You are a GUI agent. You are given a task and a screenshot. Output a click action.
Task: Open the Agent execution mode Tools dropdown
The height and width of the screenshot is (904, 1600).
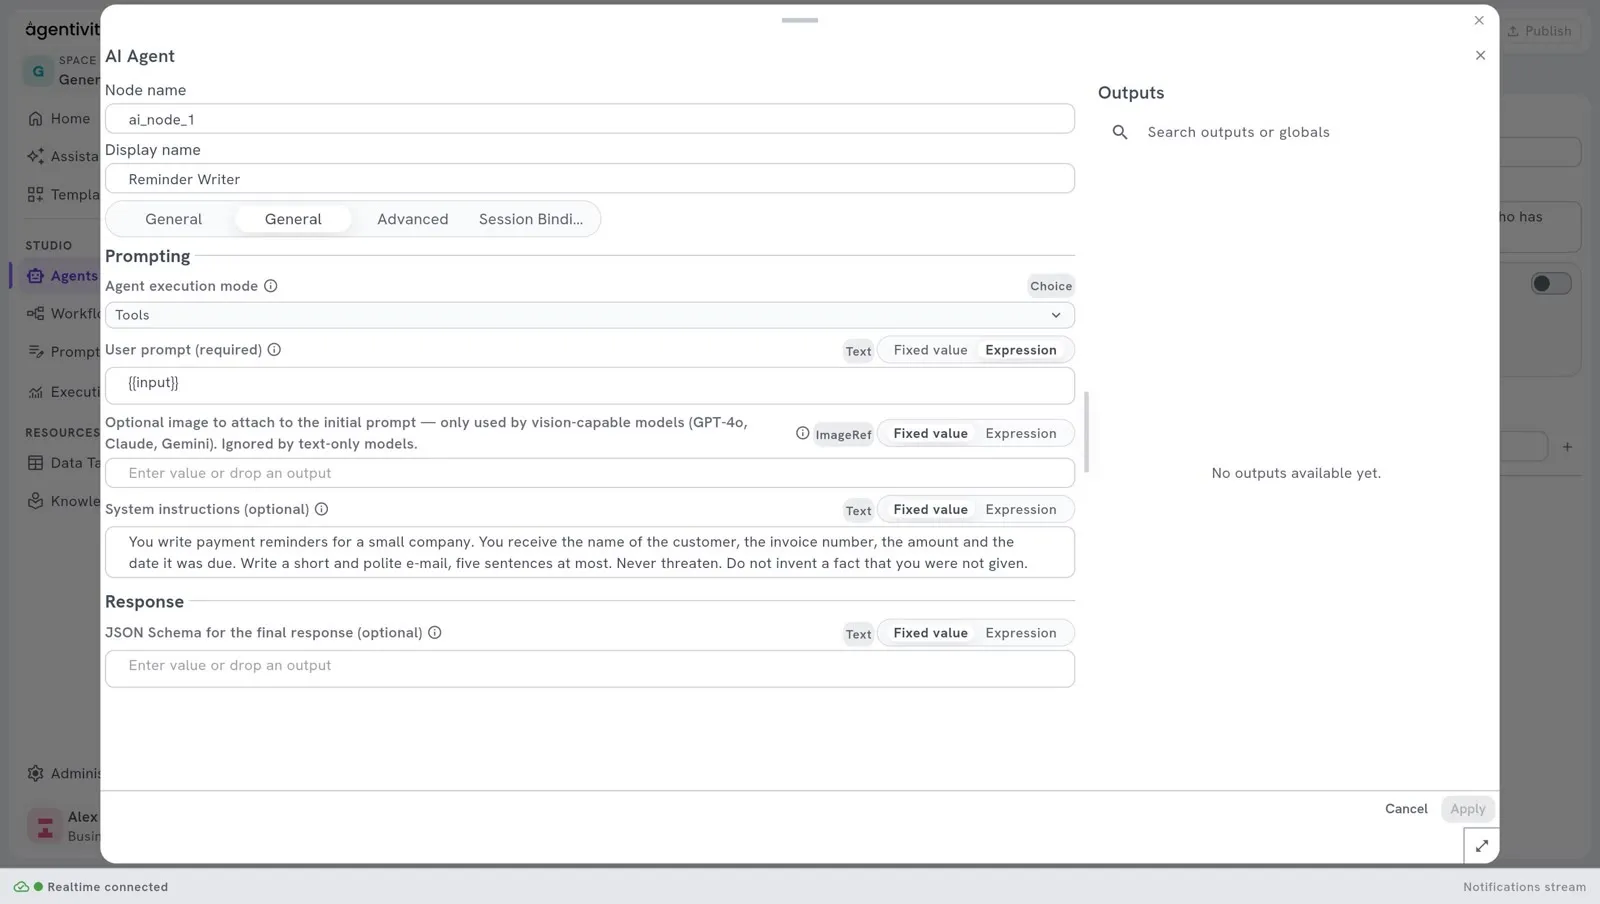coord(590,315)
